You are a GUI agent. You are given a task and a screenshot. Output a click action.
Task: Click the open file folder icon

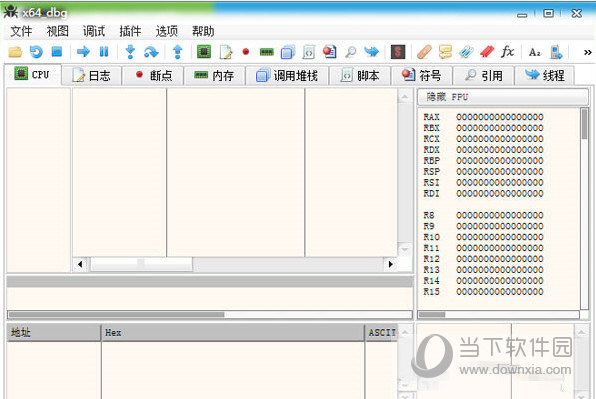[x=15, y=52]
